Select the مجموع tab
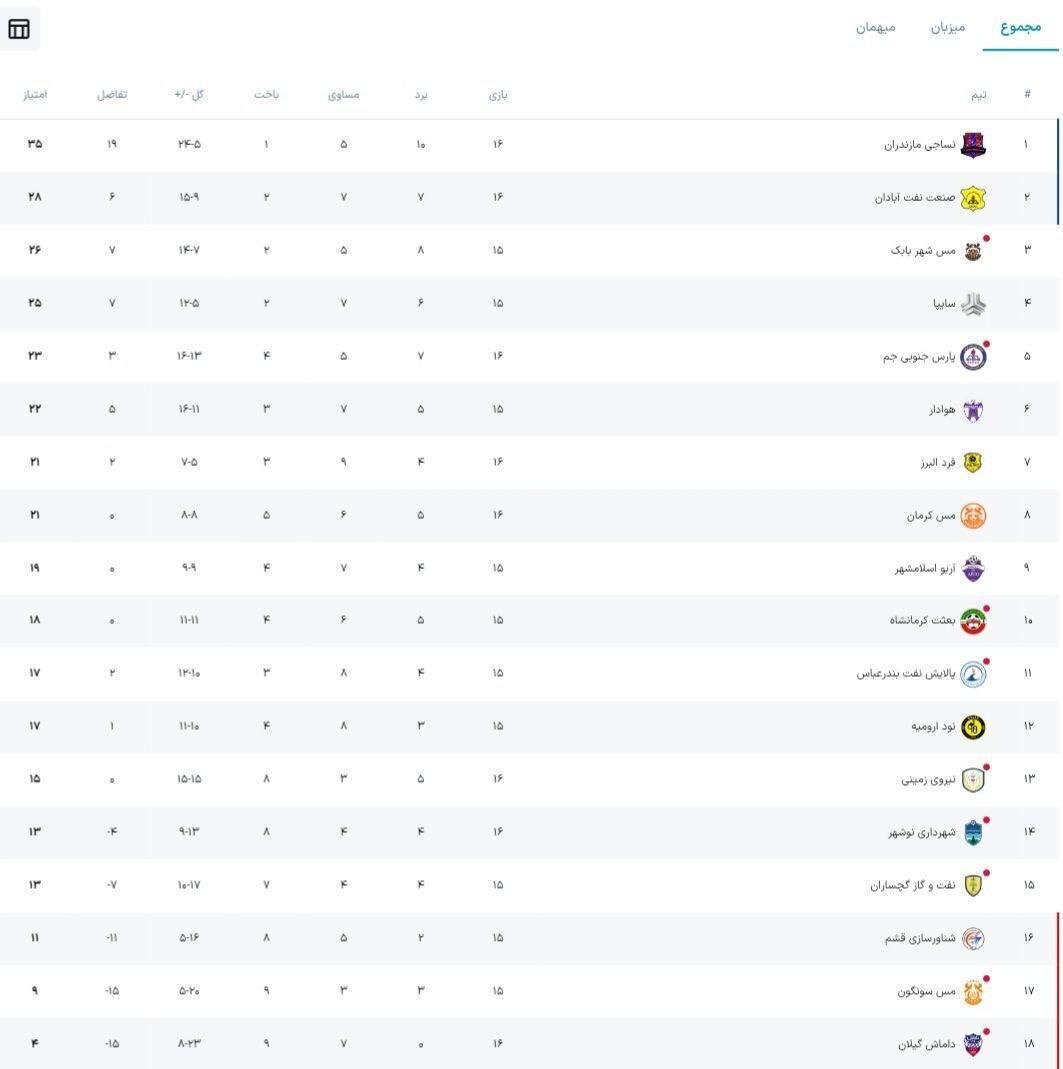 click(1020, 27)
